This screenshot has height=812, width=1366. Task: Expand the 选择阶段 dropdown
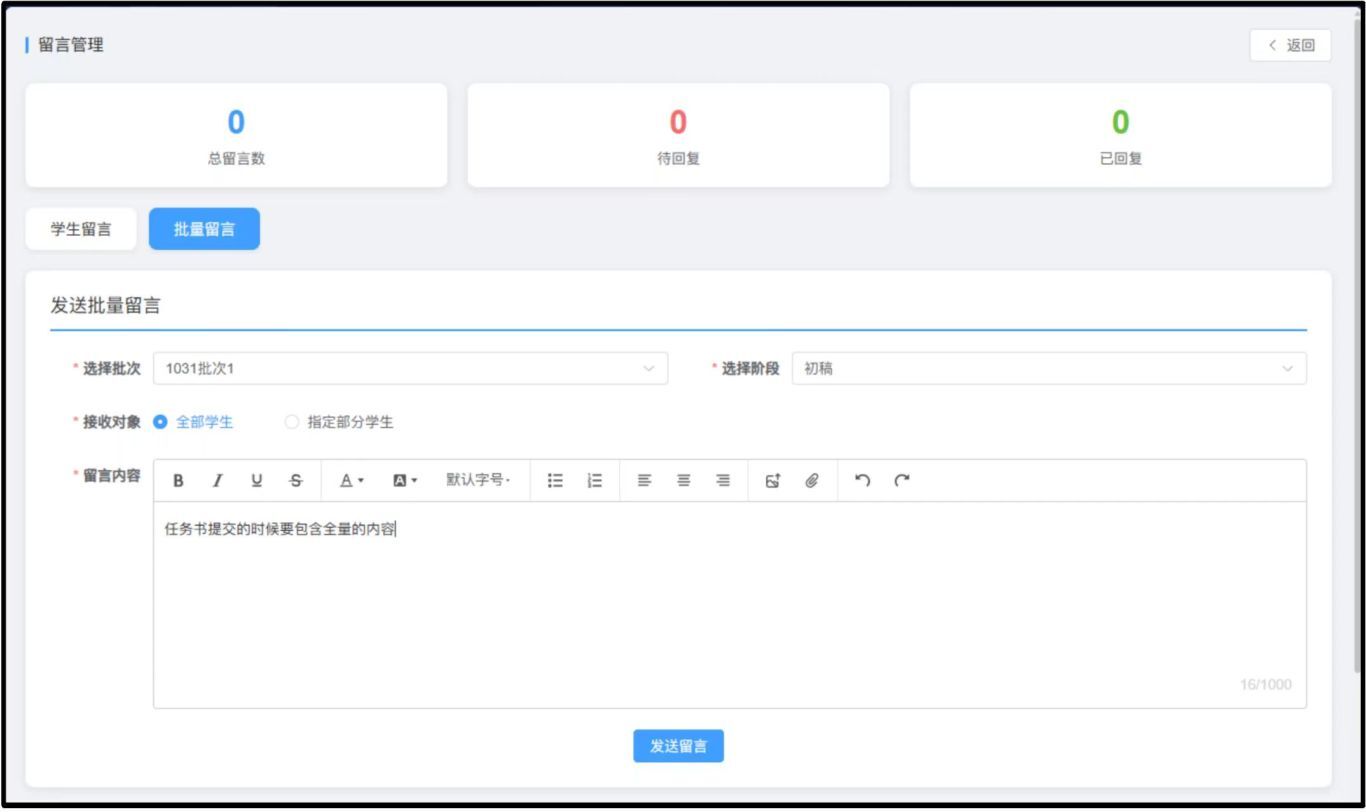pos(1048,369)
